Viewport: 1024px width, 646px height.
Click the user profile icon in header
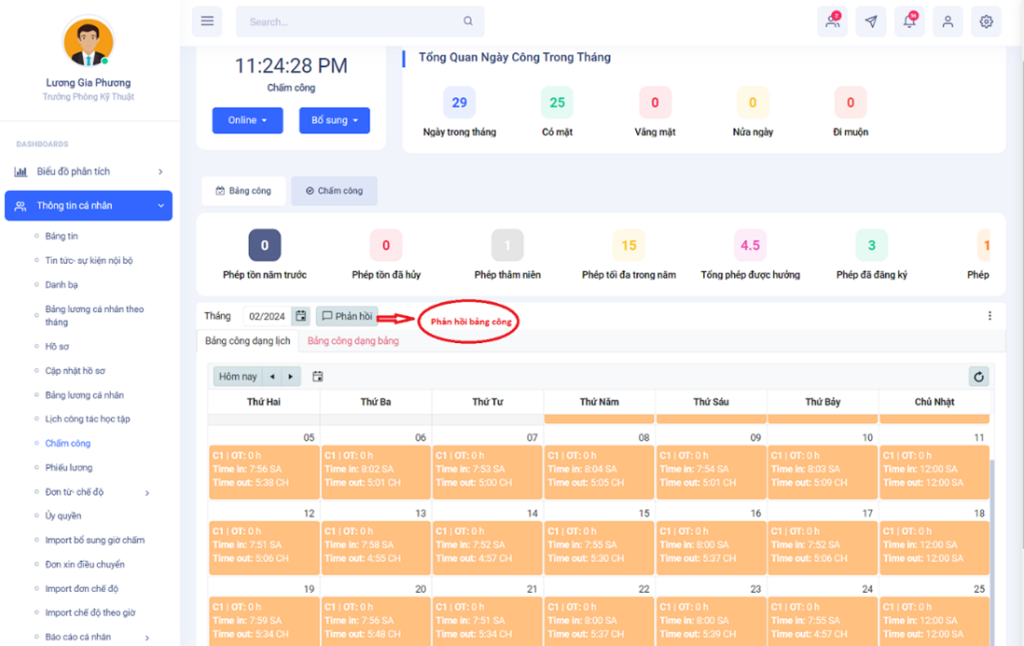tap(948, 21)
